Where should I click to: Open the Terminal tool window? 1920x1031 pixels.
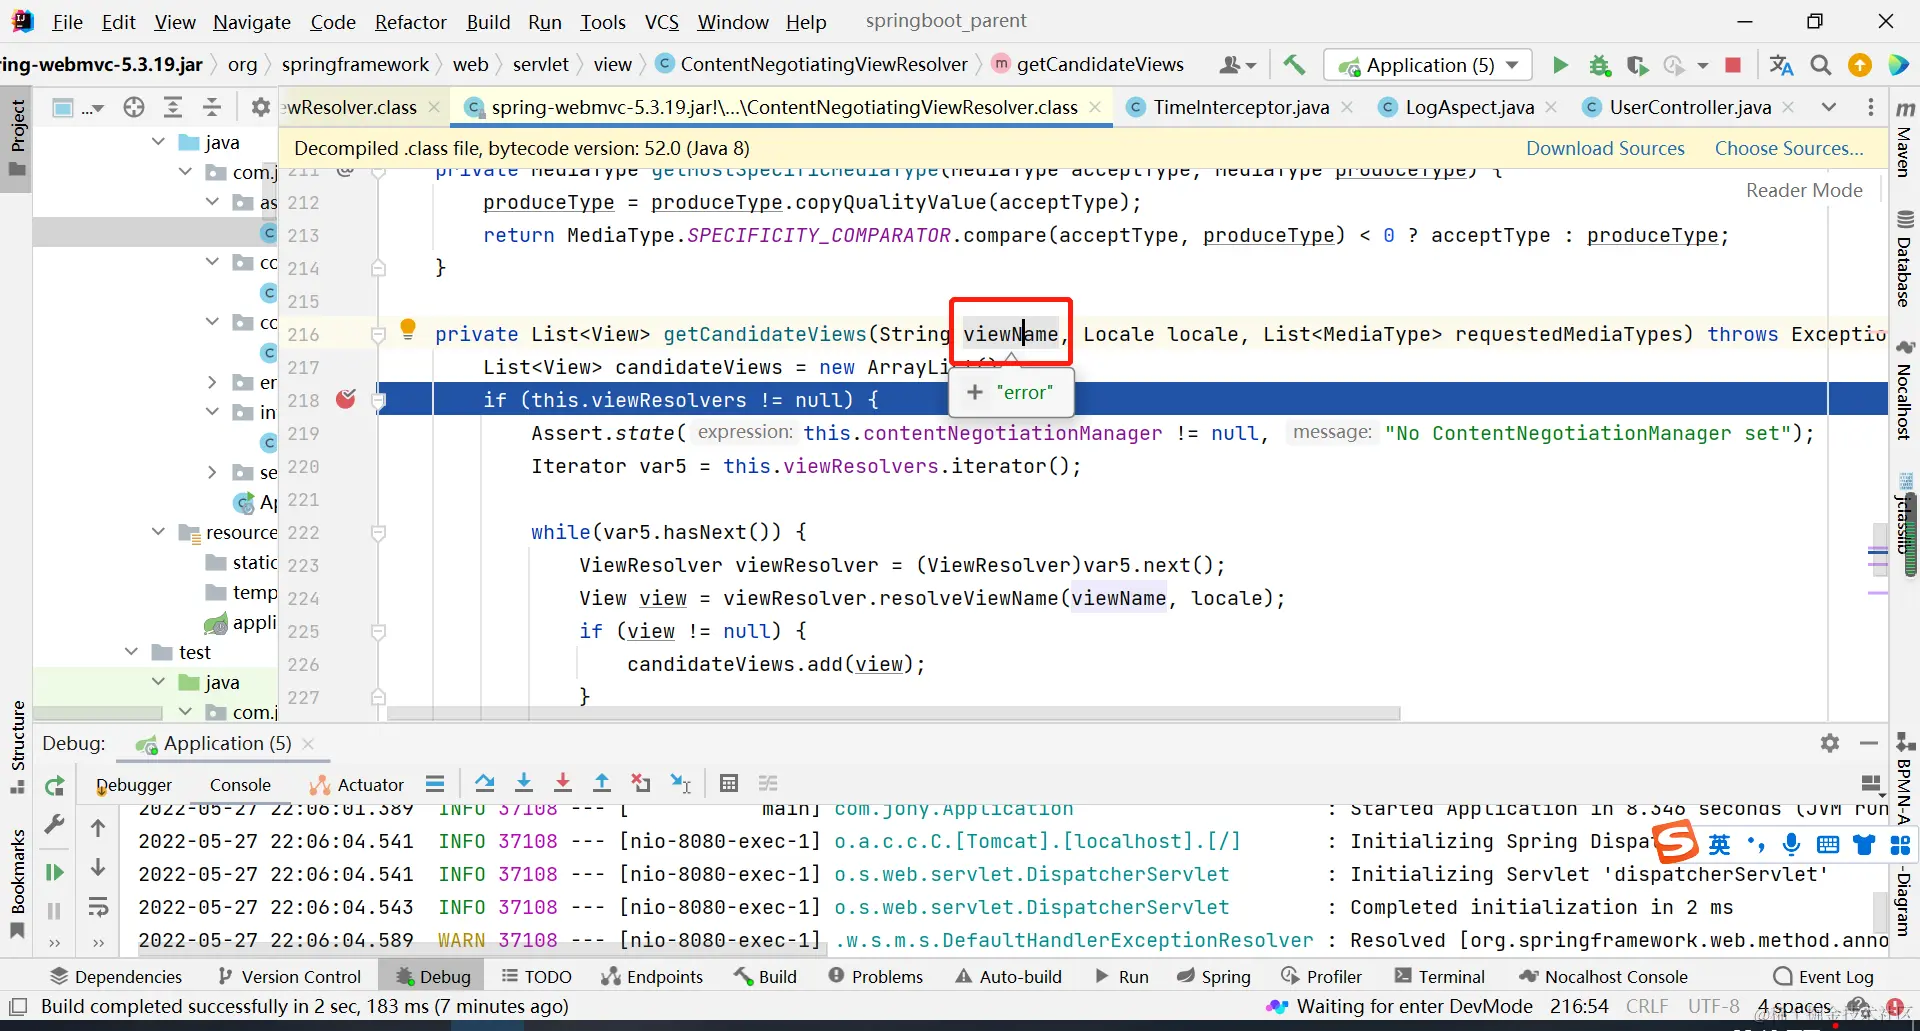click(x=1439, y=976)
